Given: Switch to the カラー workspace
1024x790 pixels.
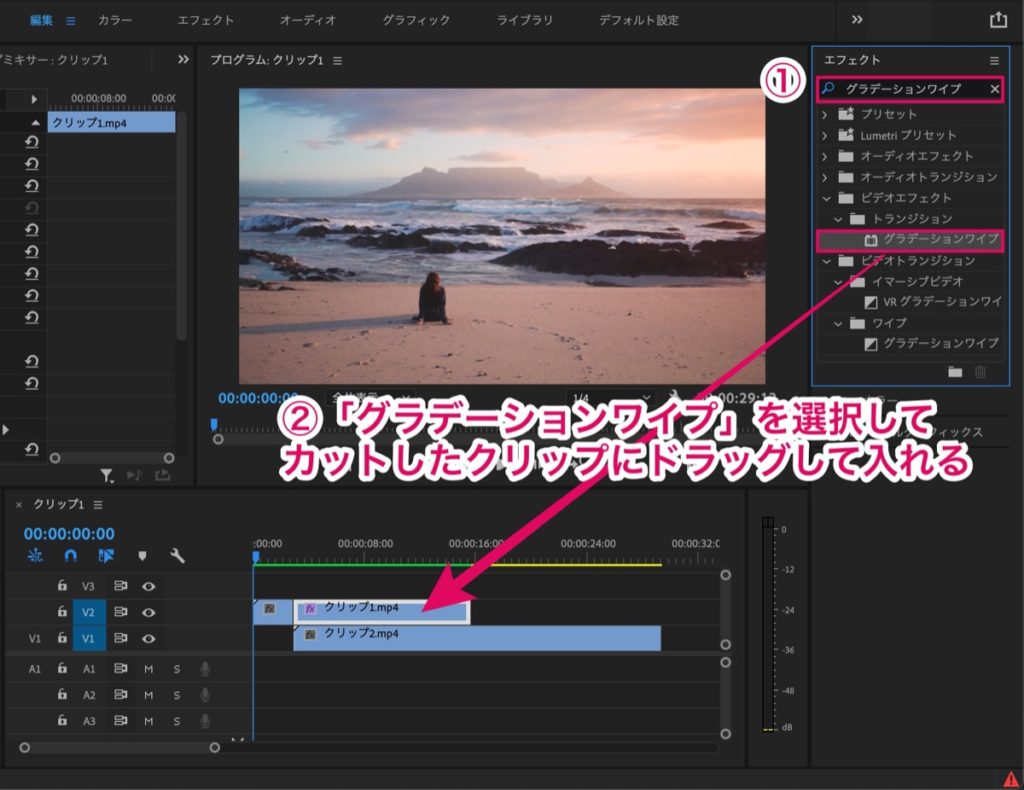Looking at the screenshot, I should (x=115, y=20).
